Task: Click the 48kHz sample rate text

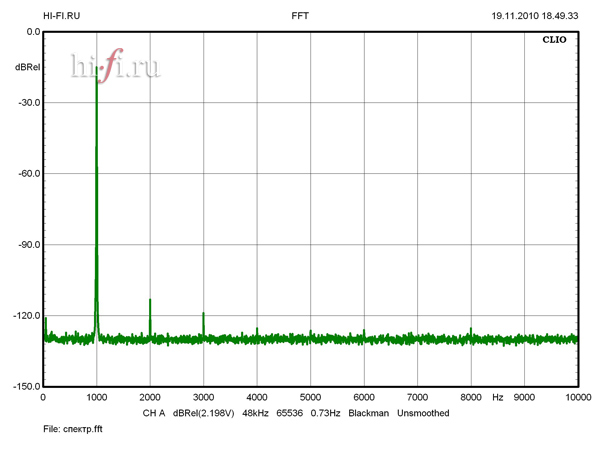Action: point(258,413)
